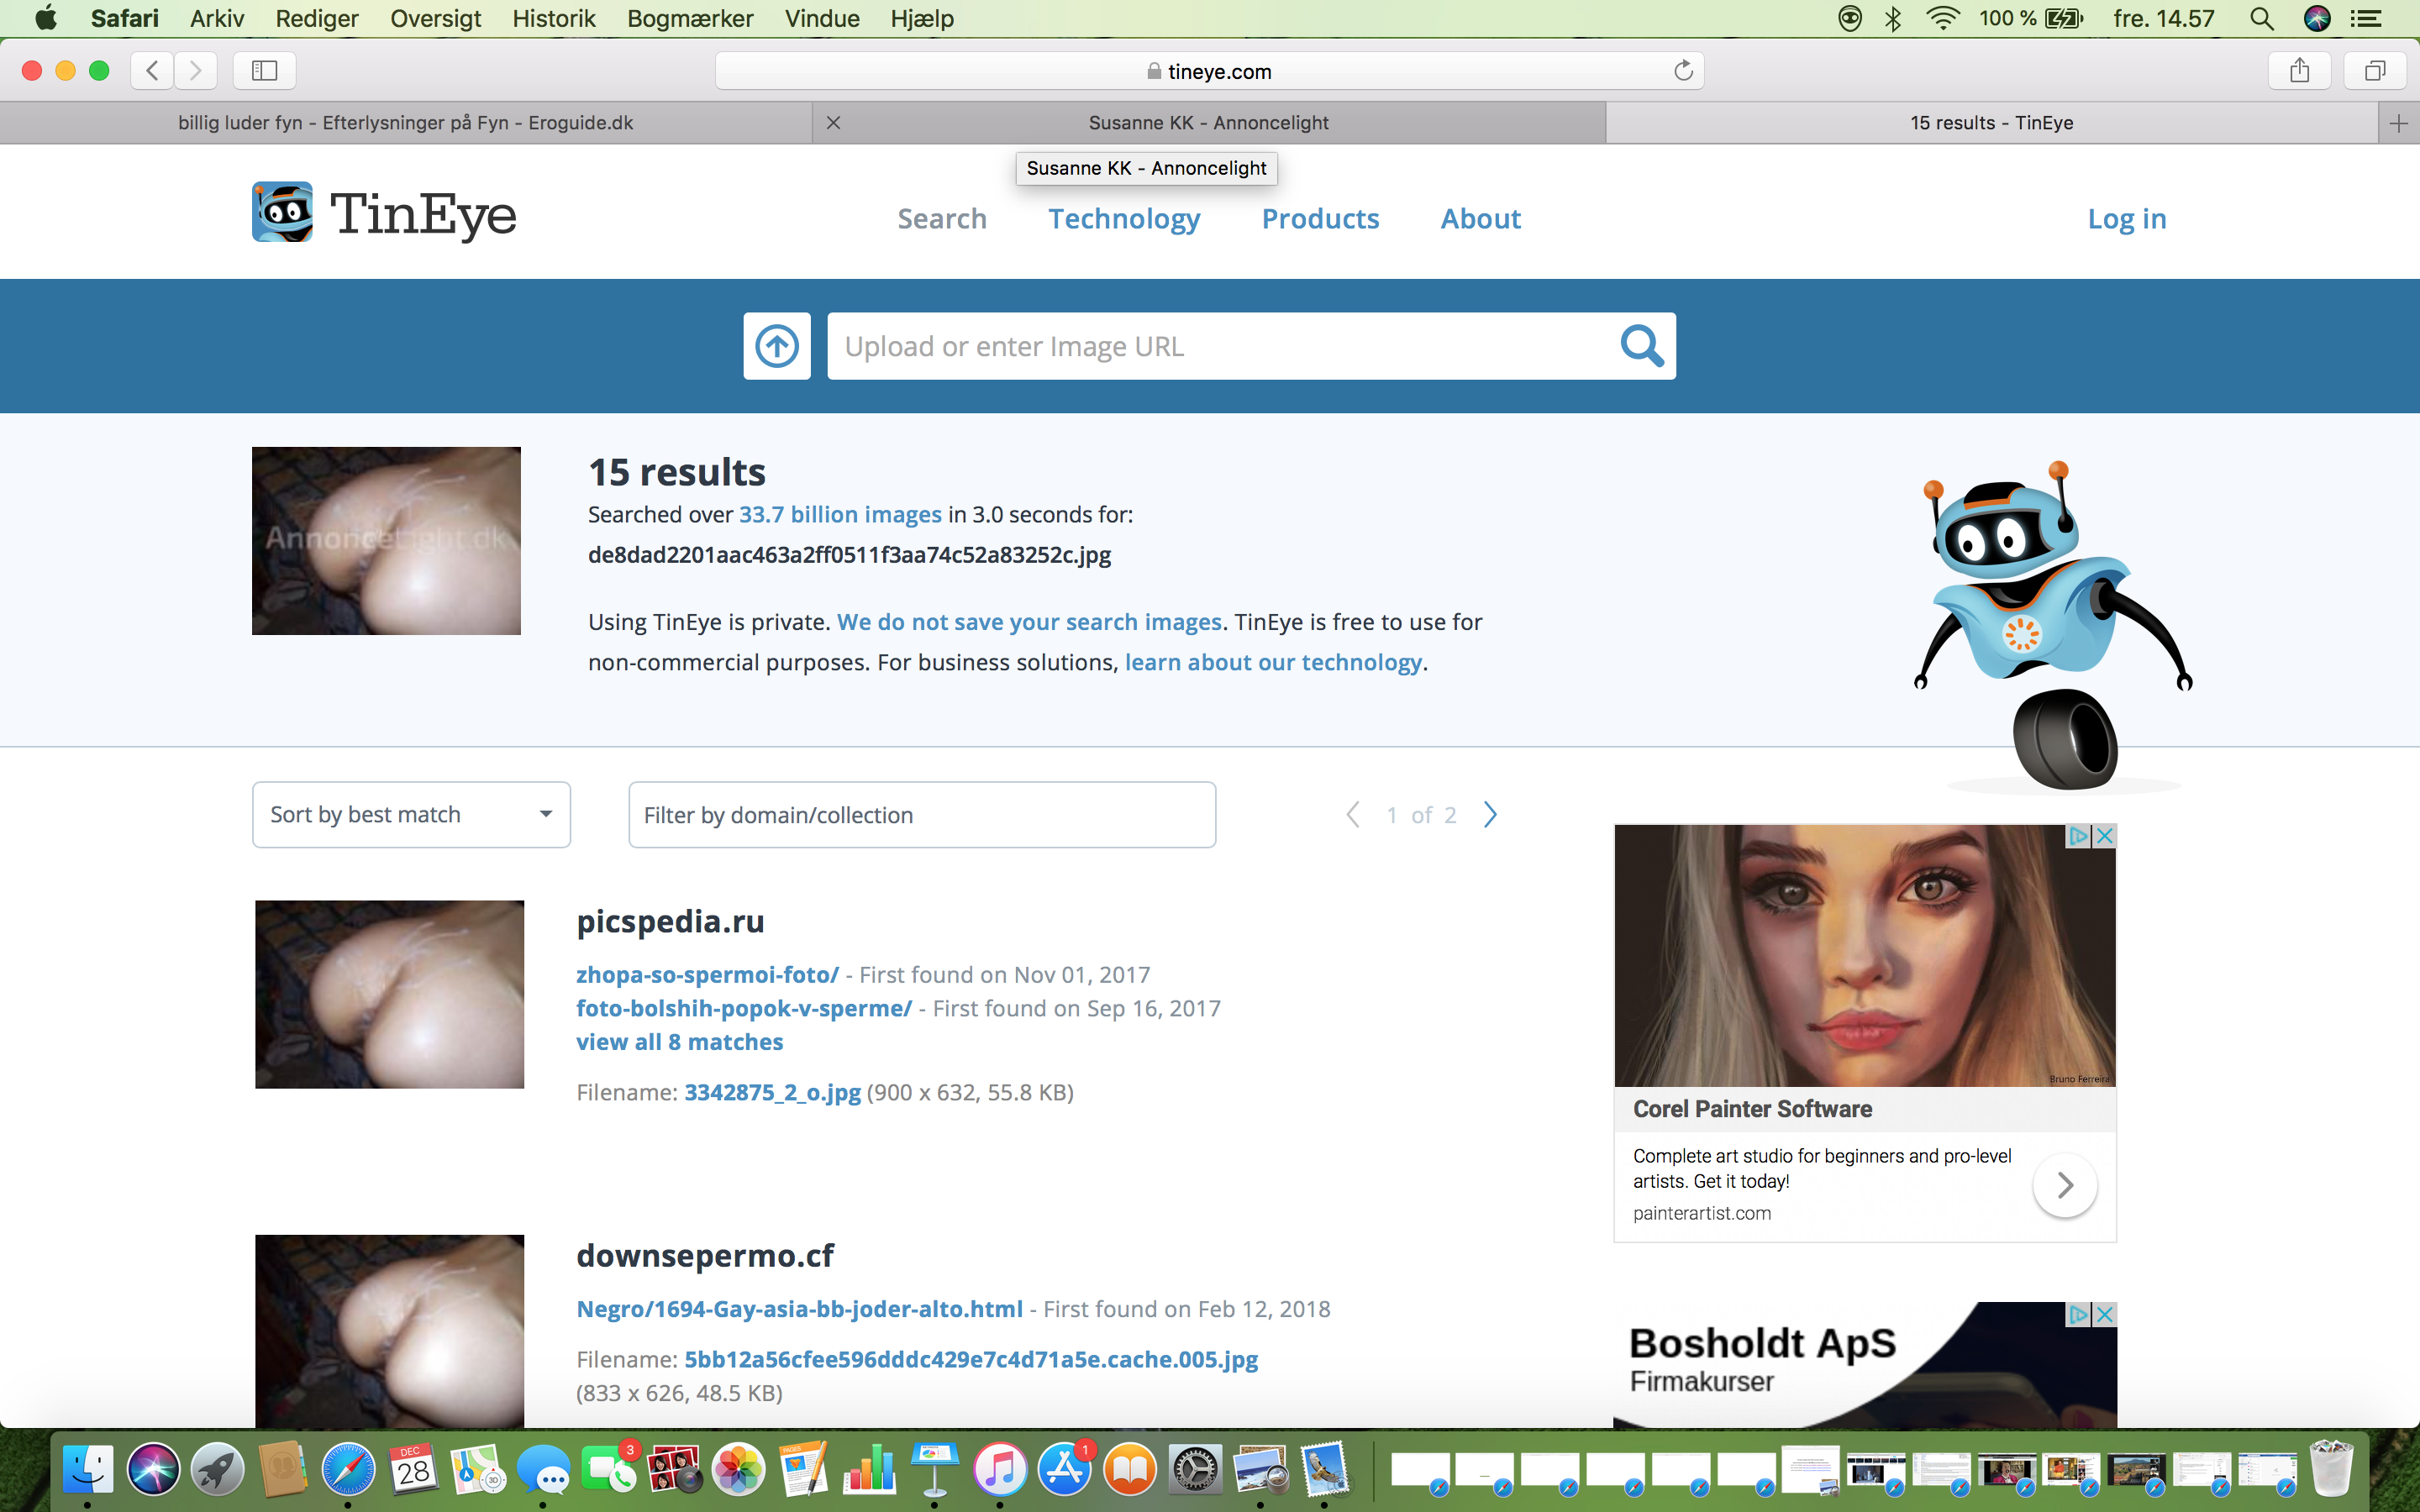
Task: Open Calendar icon showing 28
Action: coord(413,1470)
